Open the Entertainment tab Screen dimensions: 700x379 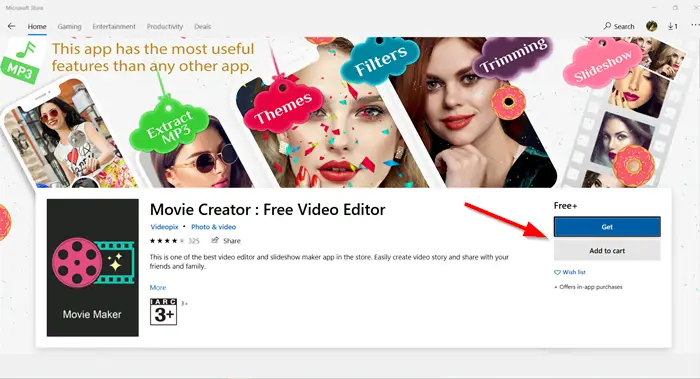pyautogui.click(x=114, y=27)
